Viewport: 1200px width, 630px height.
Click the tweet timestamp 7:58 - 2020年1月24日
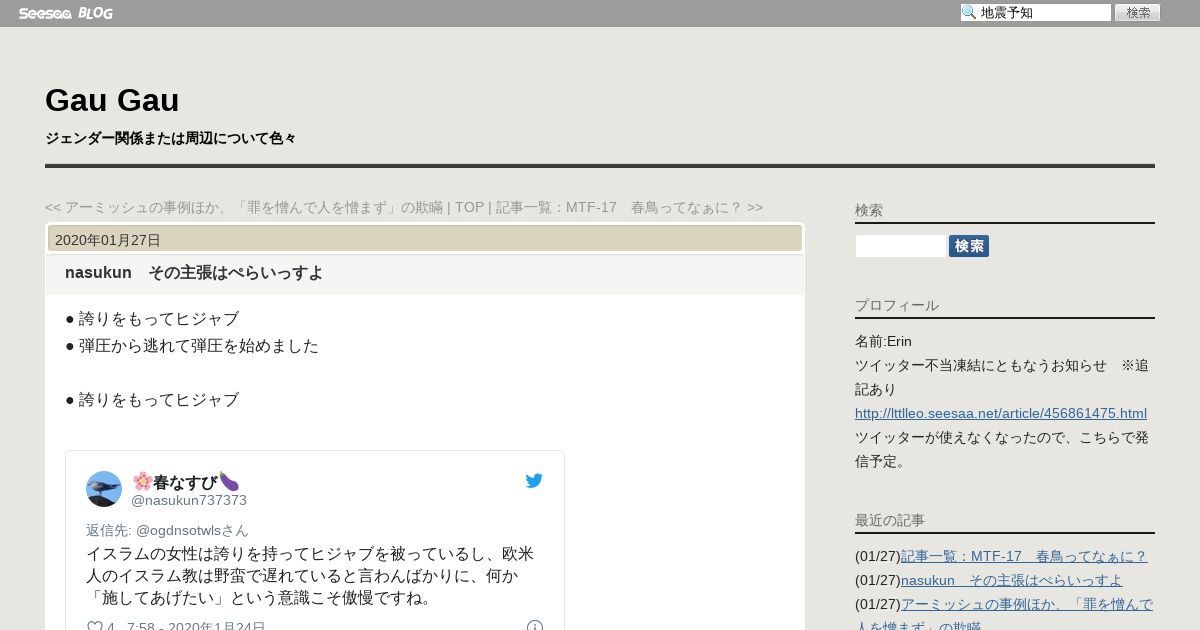[x=196, y=627]
